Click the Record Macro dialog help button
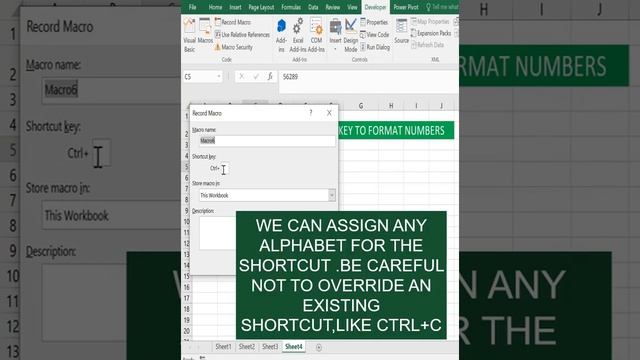640x360 pixels. pos(311,113)
